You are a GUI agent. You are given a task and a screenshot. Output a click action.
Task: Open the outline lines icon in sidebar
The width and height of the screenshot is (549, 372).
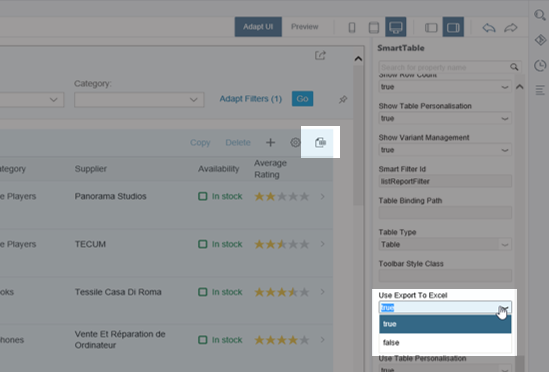(540, 90)
